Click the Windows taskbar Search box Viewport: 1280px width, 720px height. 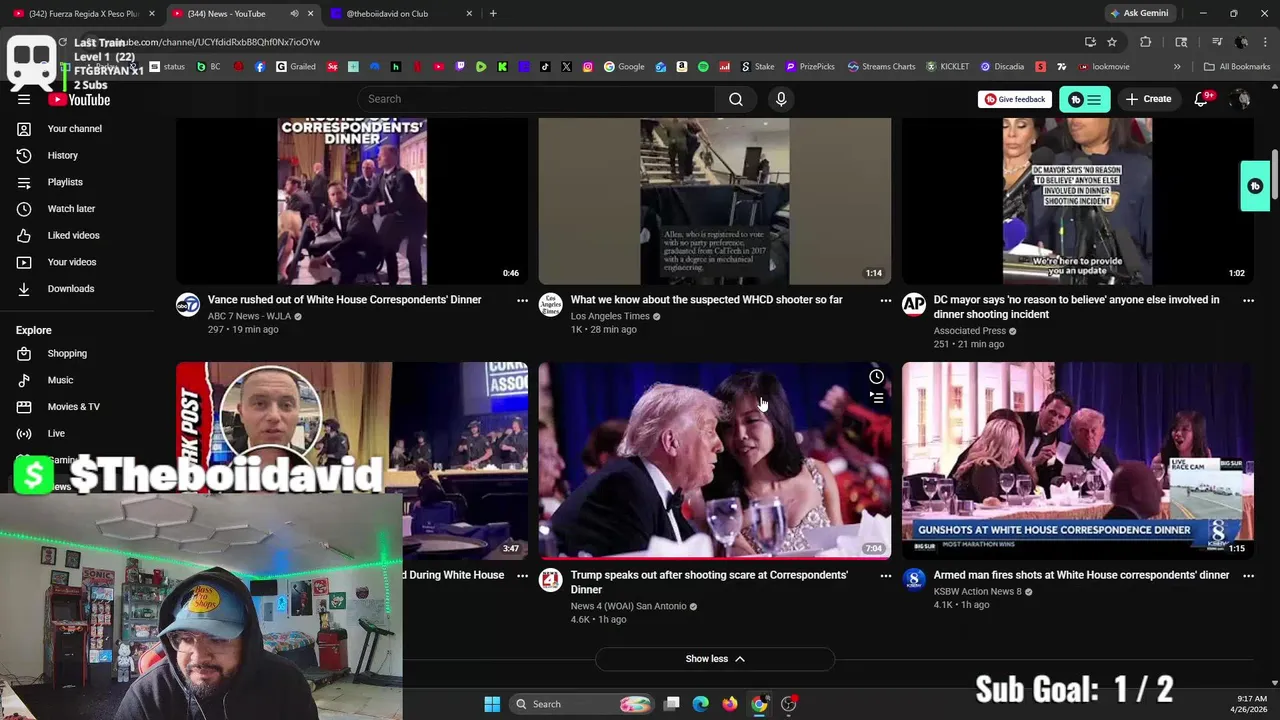click(x=582, y=704)
